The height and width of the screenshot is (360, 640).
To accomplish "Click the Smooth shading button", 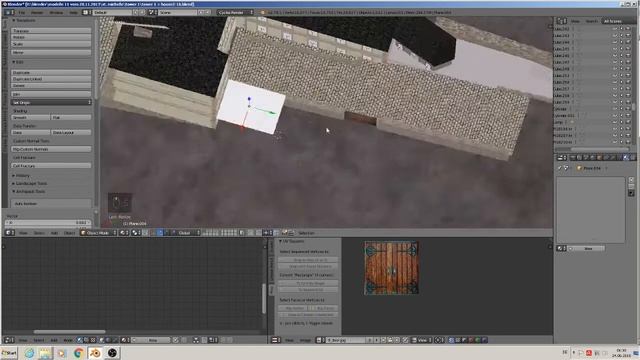I will [x=31, y=117].
